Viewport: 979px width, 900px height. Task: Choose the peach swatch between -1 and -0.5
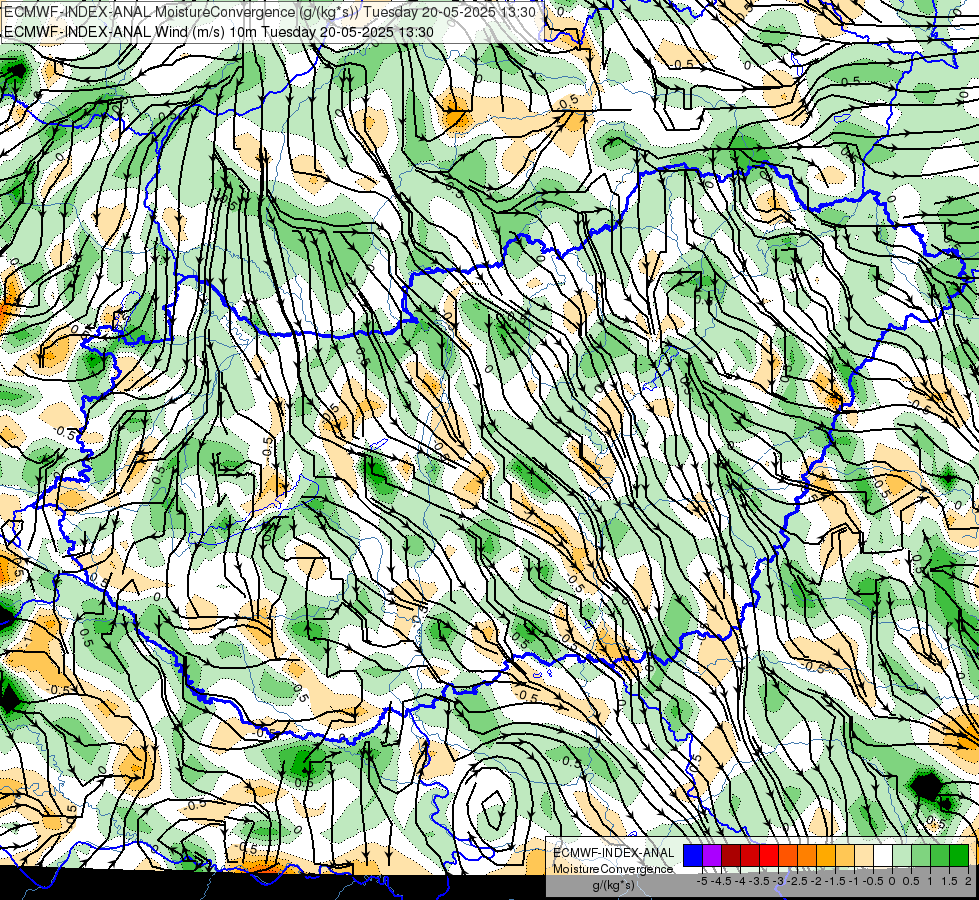[x=864, y=856]
